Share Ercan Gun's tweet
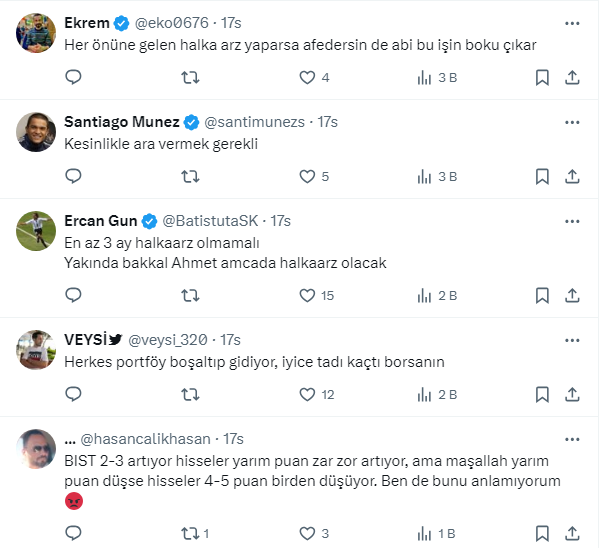The image size is (615, 548). pyautogui.click(x=572, y=295)
